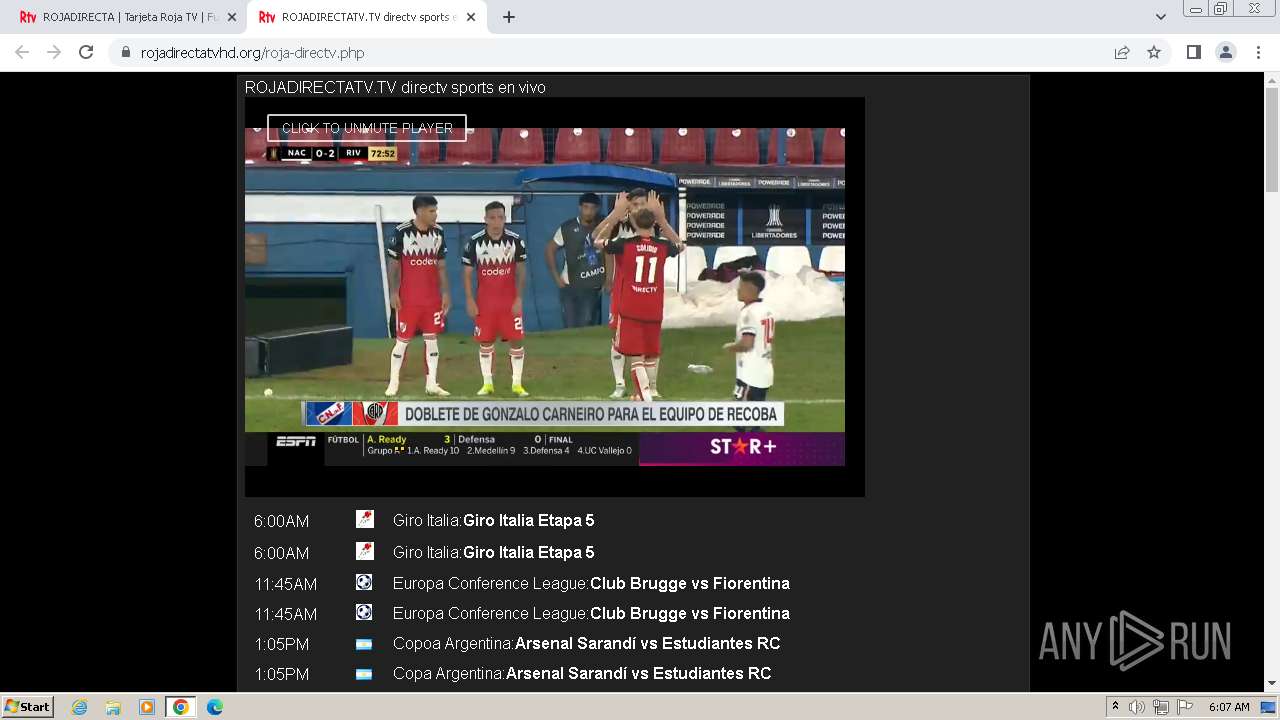Click the ROJADIRECTATV.TV directv sports en vivo heading
1280x720 pixels.
pos(395,88)
